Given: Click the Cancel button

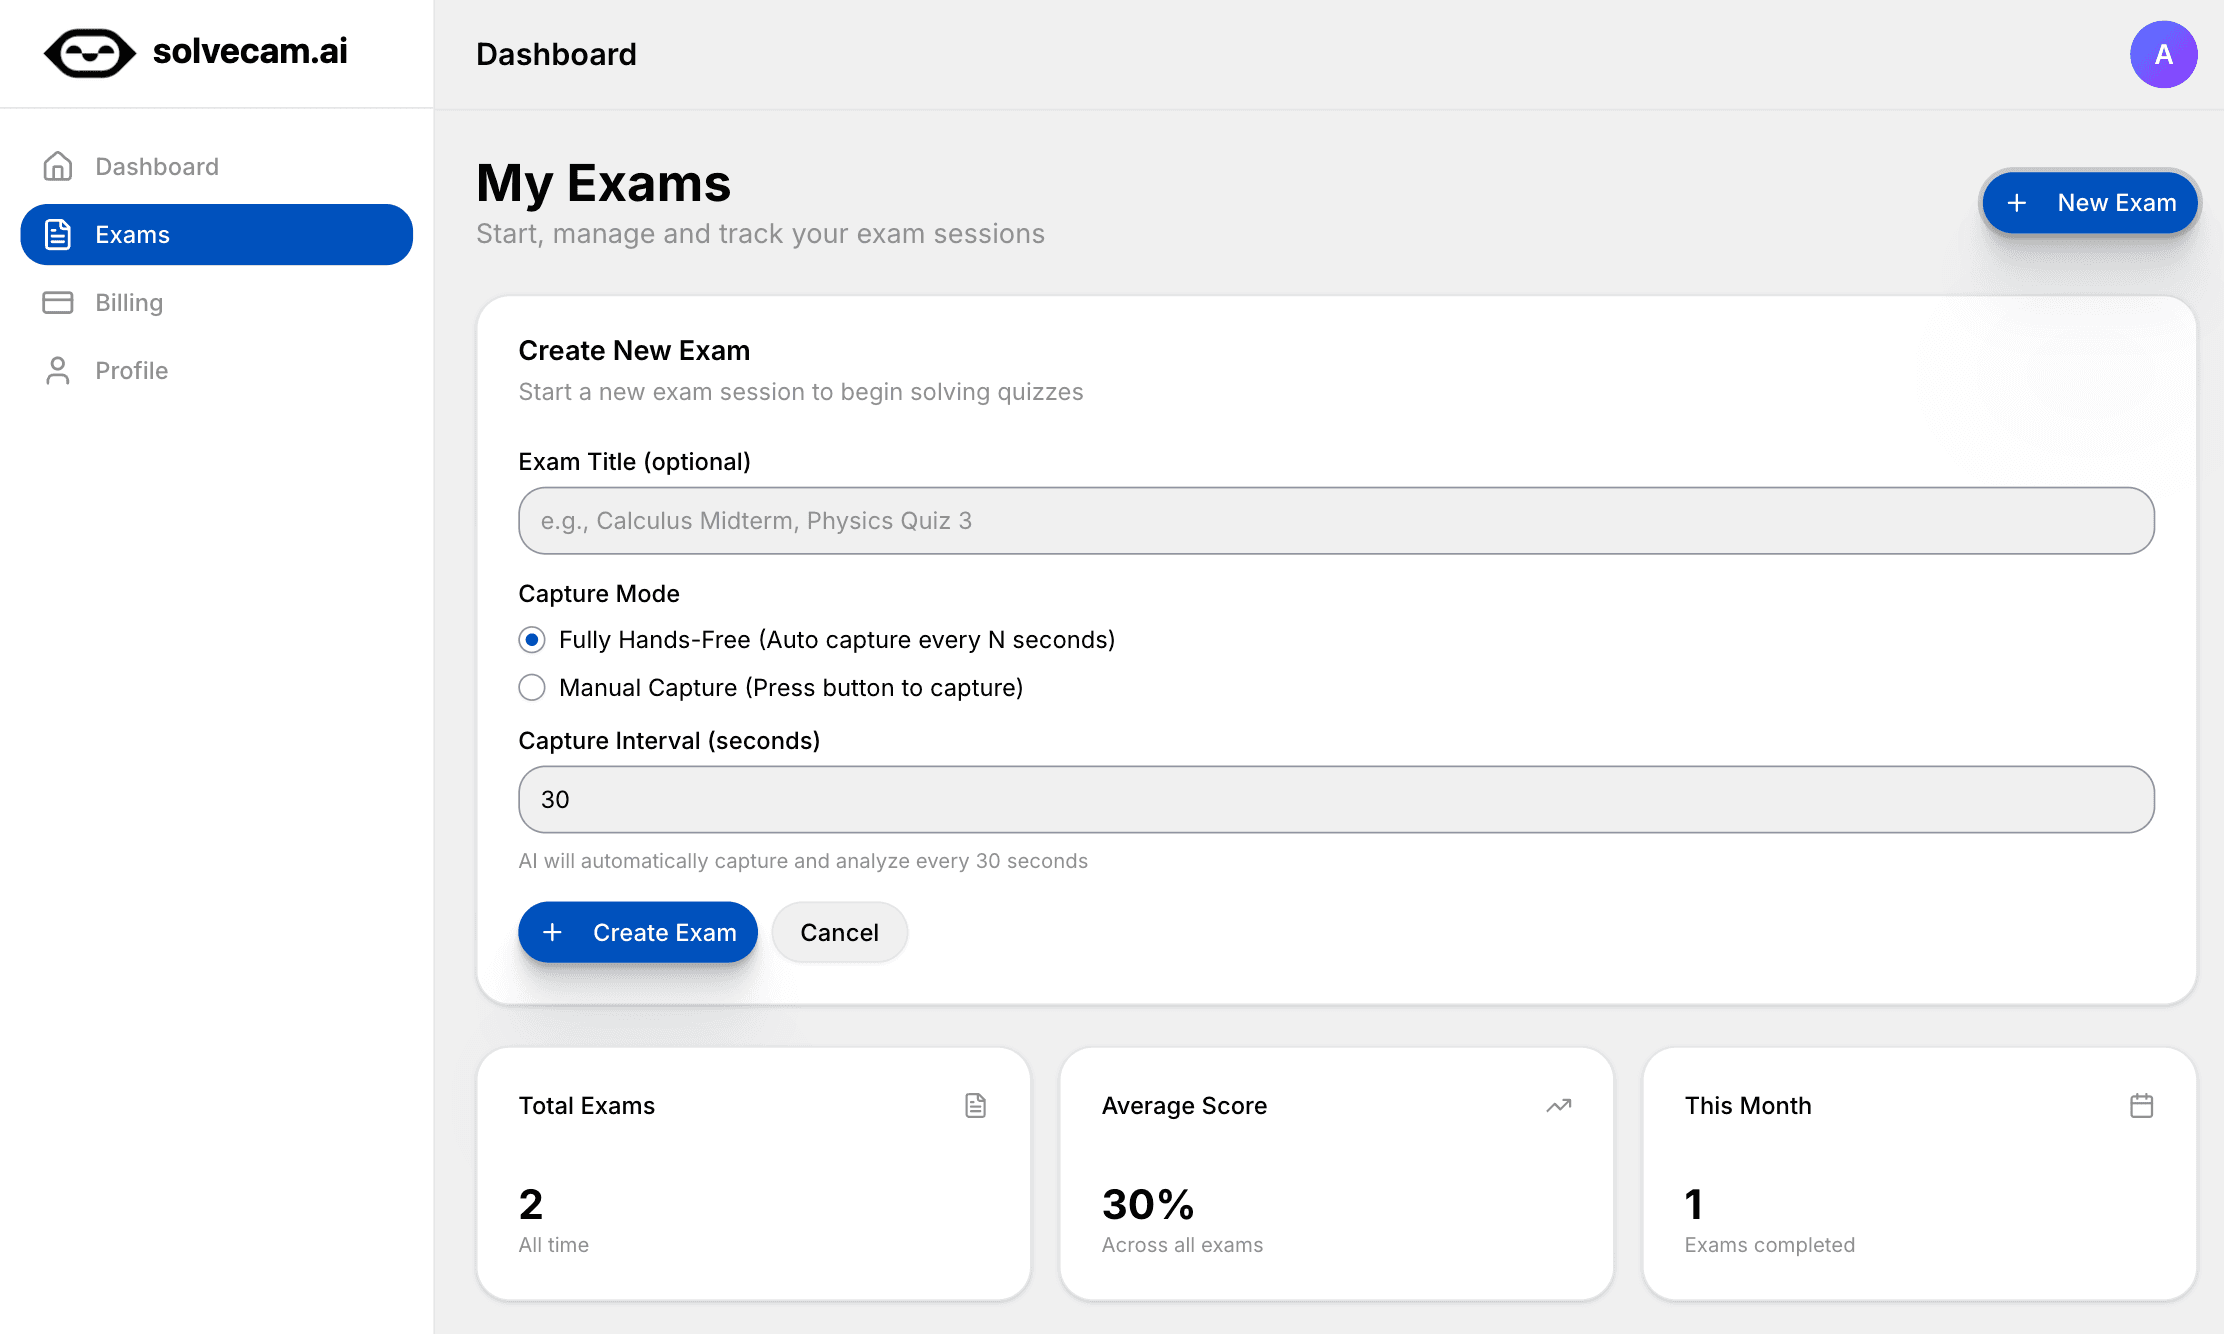Looking at the screenshot, I should 839,932.
